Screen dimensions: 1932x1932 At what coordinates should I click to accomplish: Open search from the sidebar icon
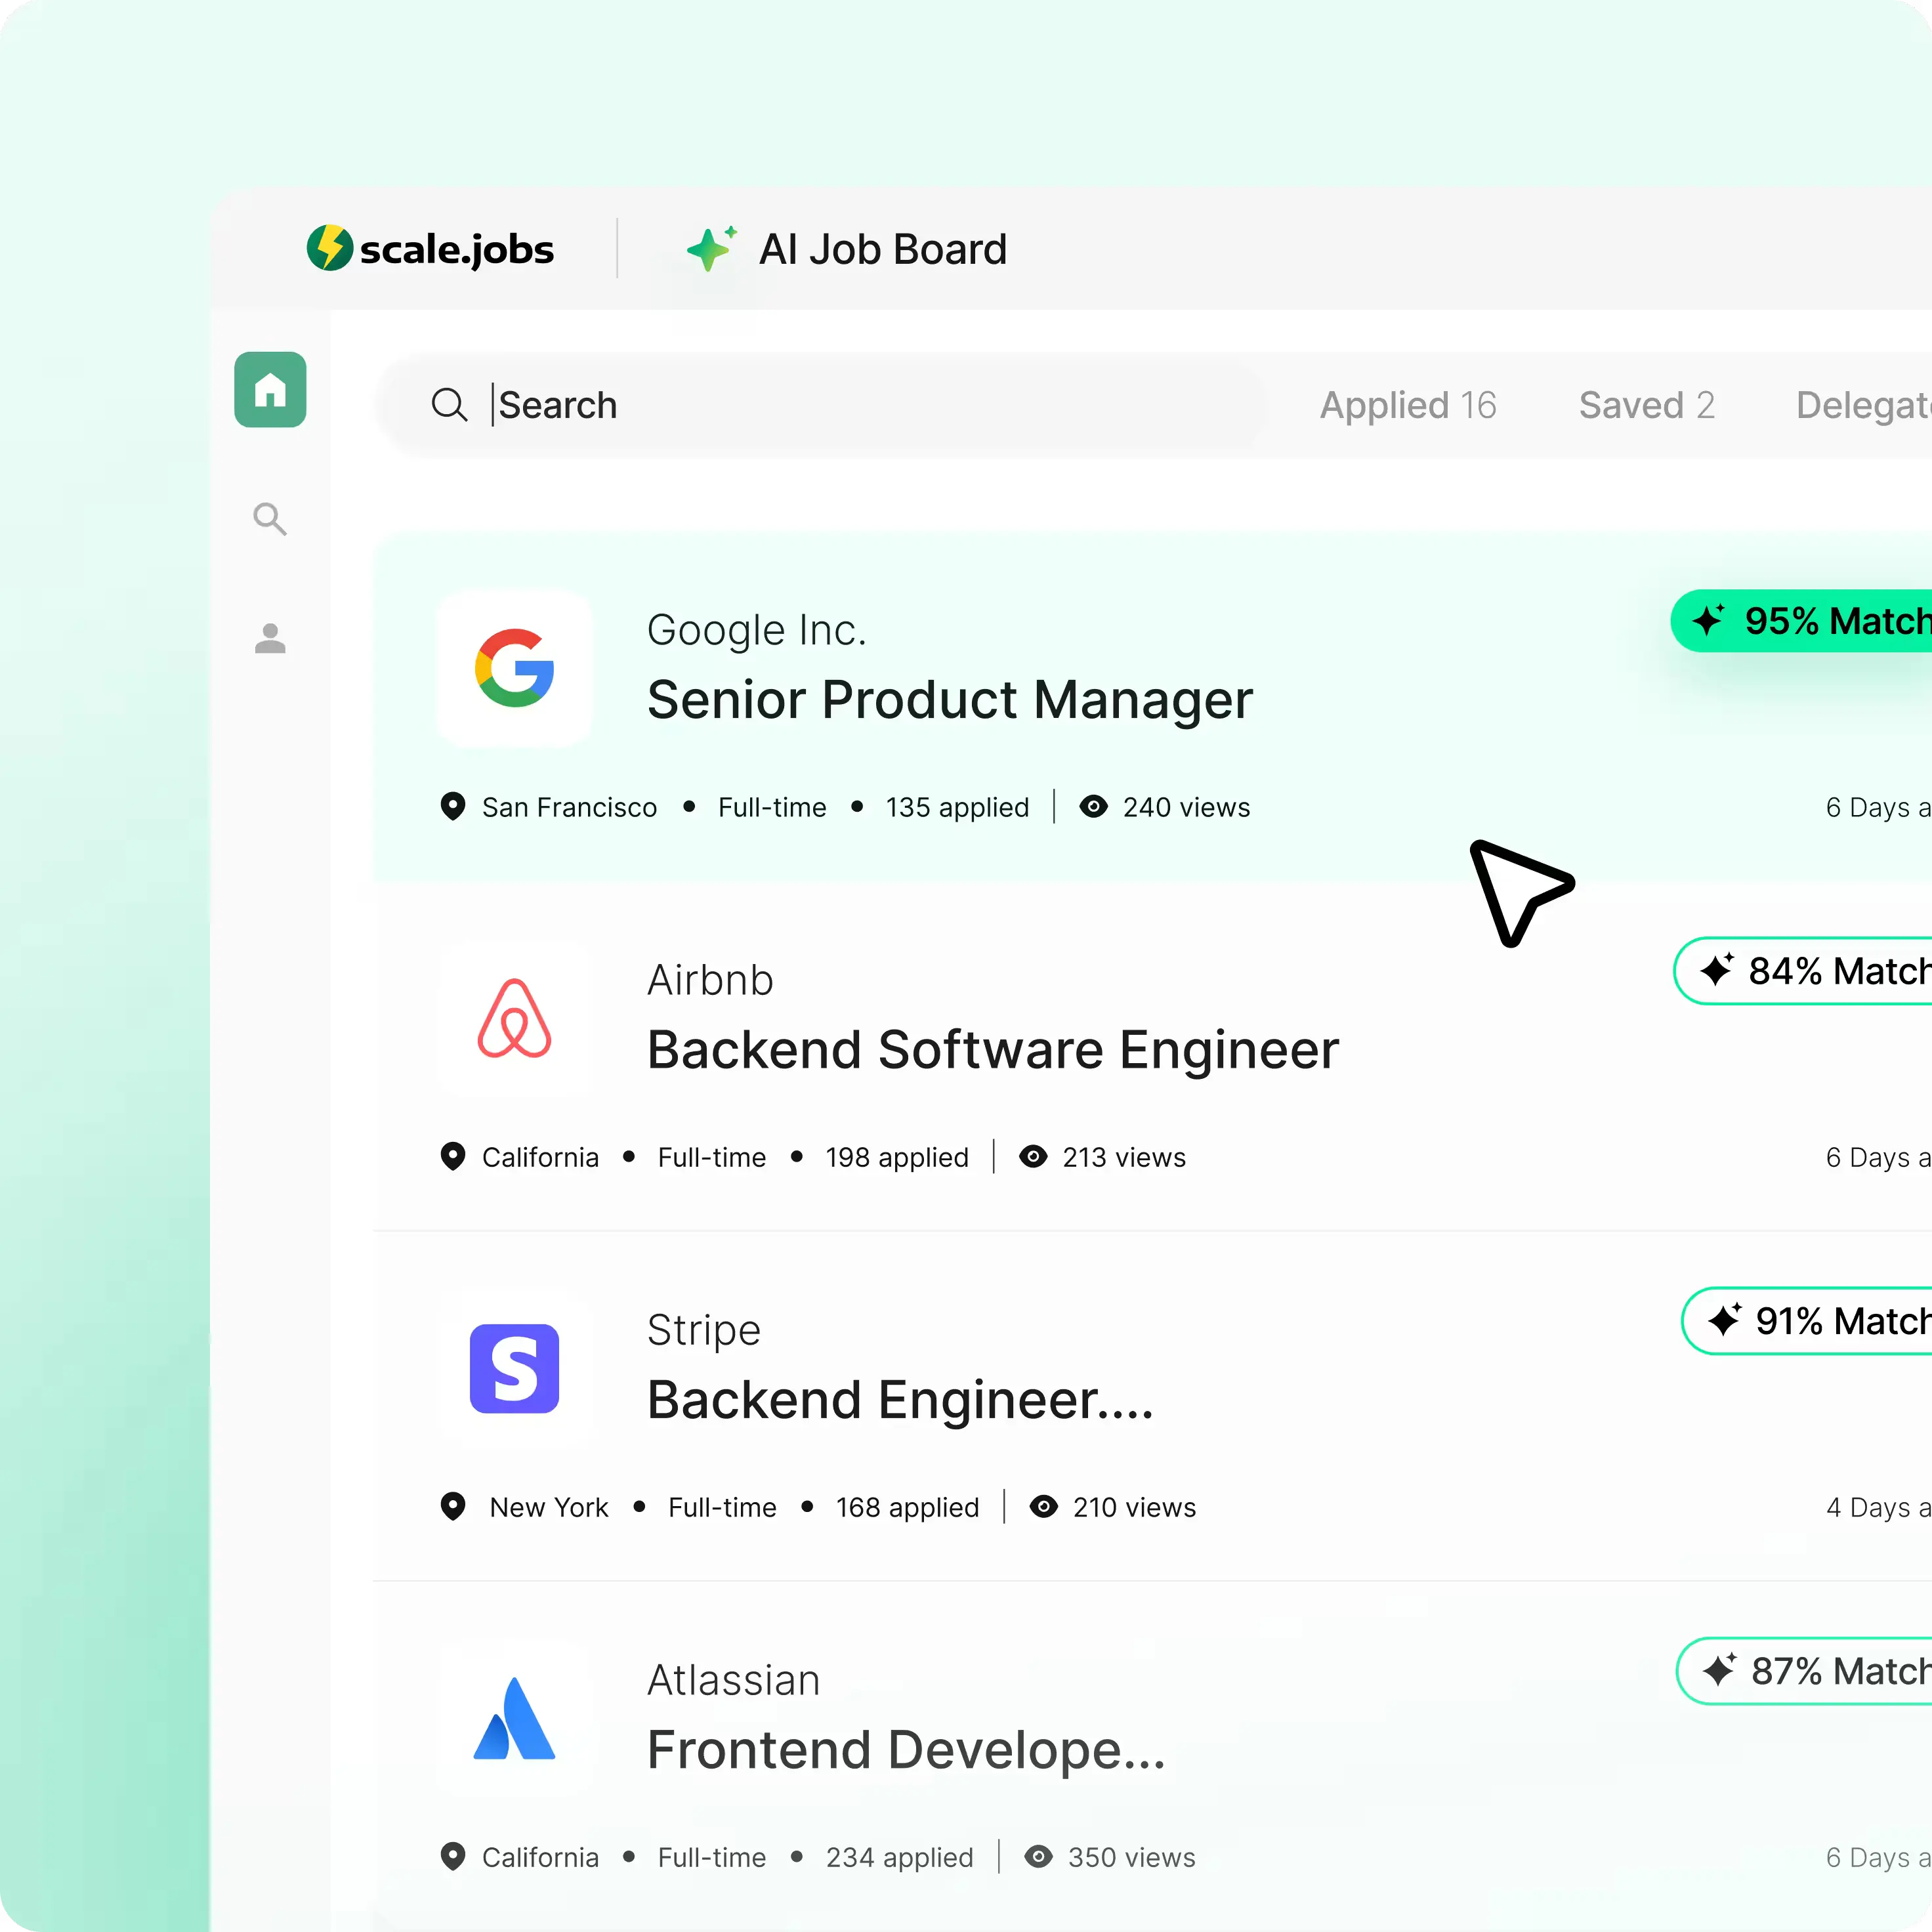click(x=270, y=519)
